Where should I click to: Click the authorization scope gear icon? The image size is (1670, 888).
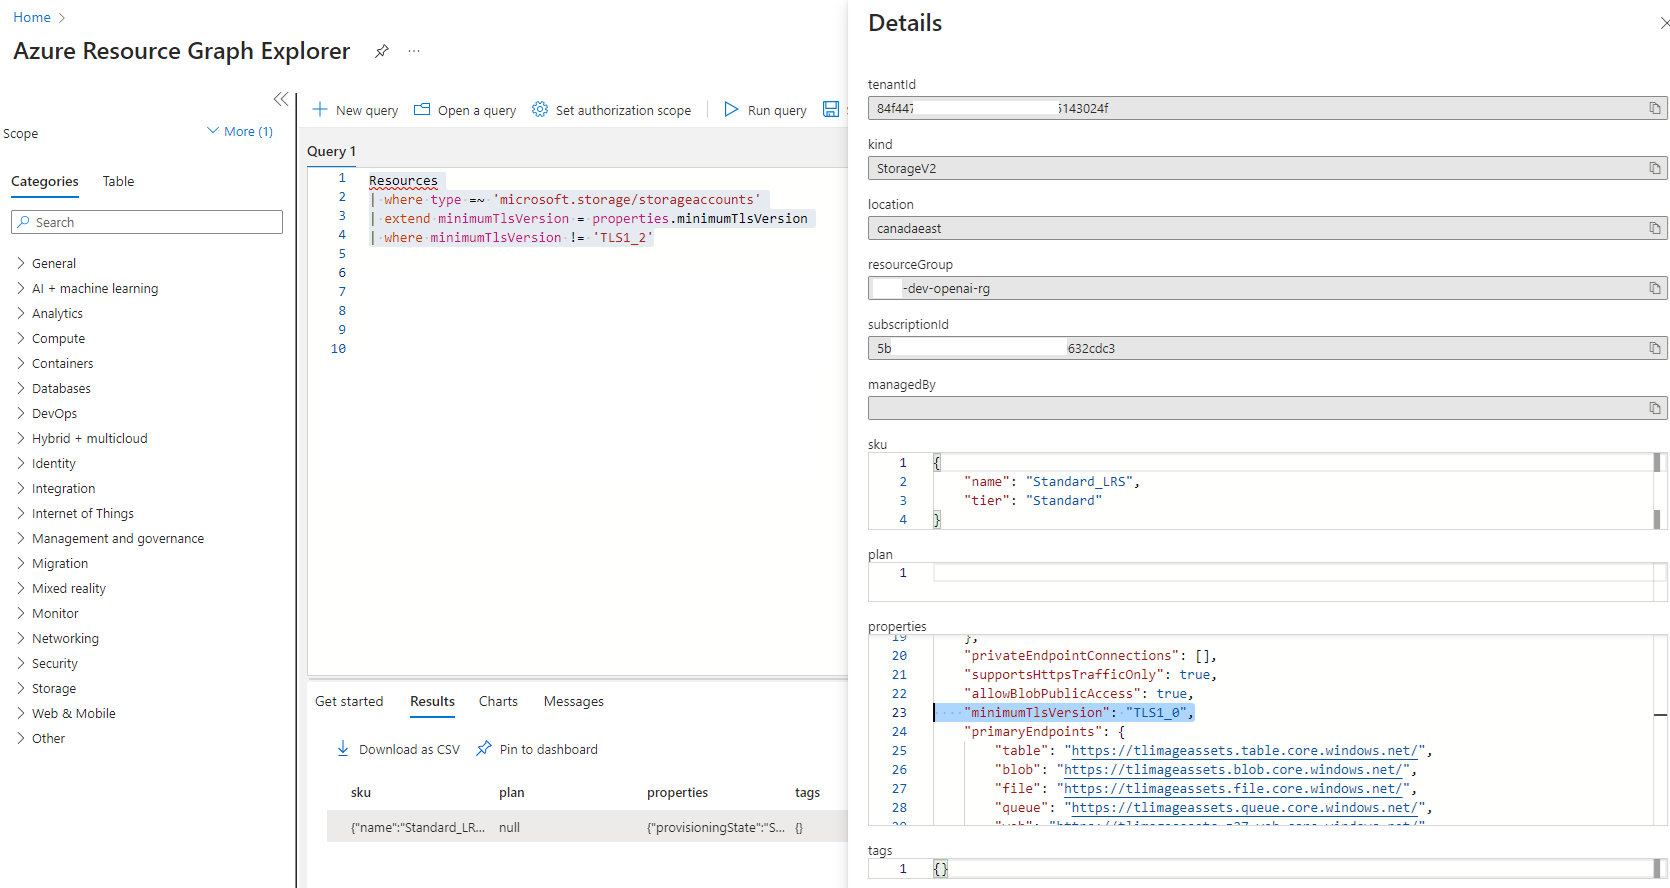click(540, 109)
